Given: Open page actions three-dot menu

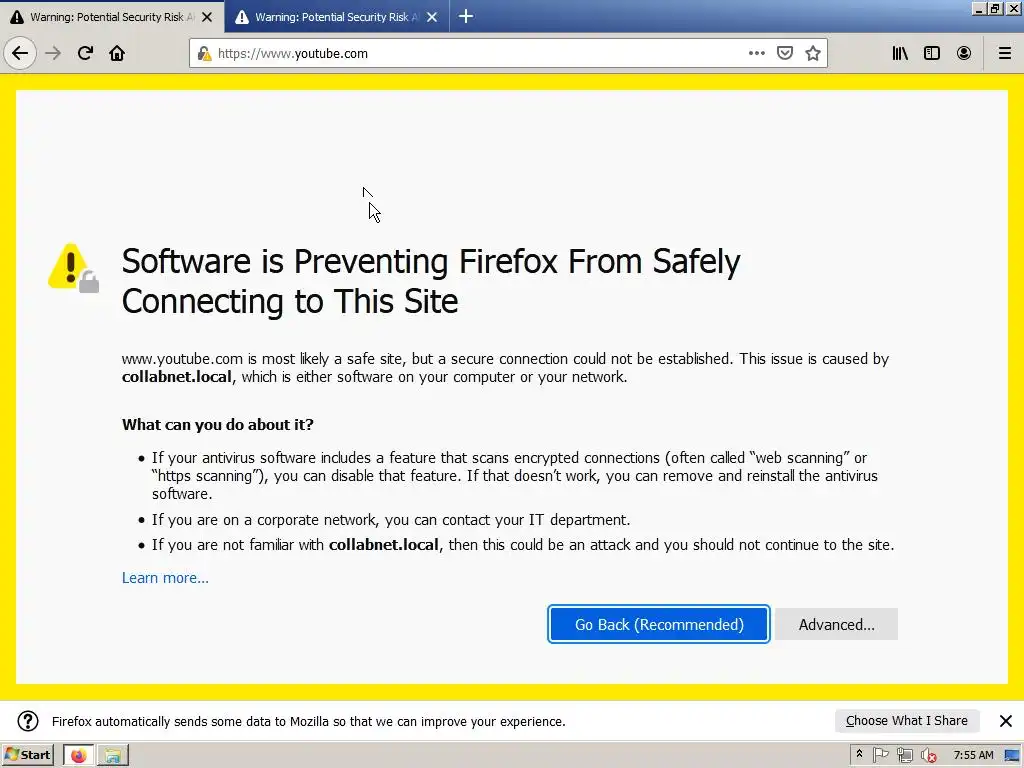Looking at the screenshot, I should [x=756, y=53].
